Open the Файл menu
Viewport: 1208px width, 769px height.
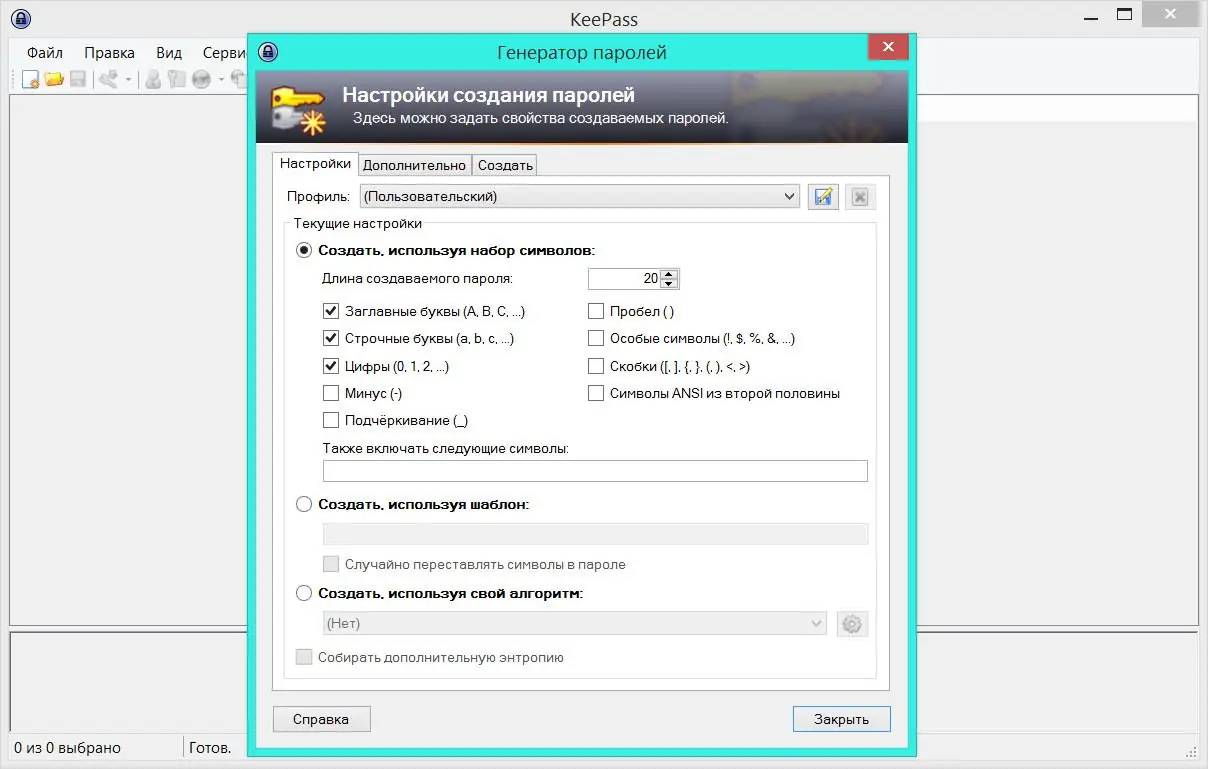[x=45, y=53]
